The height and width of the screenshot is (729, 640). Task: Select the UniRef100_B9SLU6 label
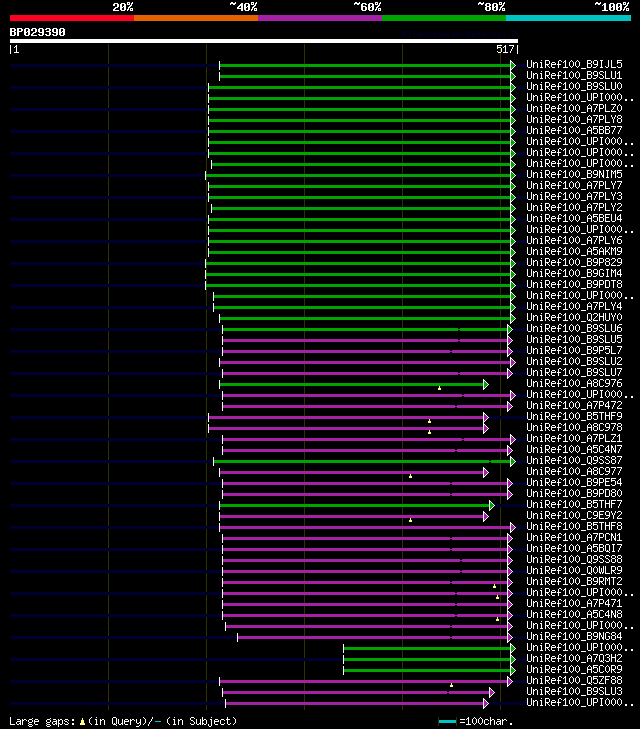coord(574,329)
